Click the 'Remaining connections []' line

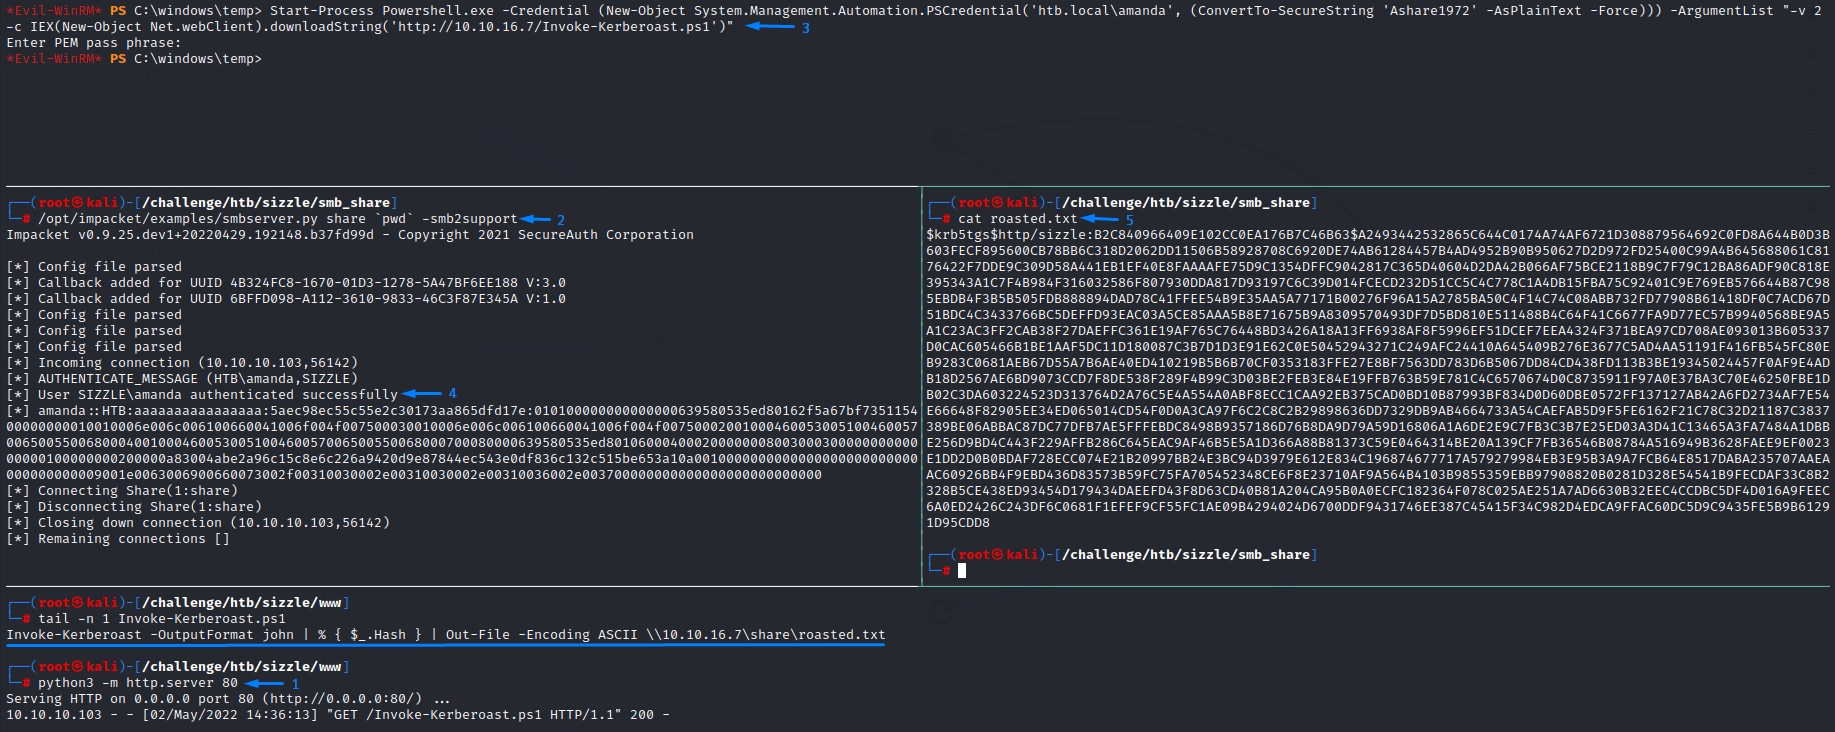[118, 539]
